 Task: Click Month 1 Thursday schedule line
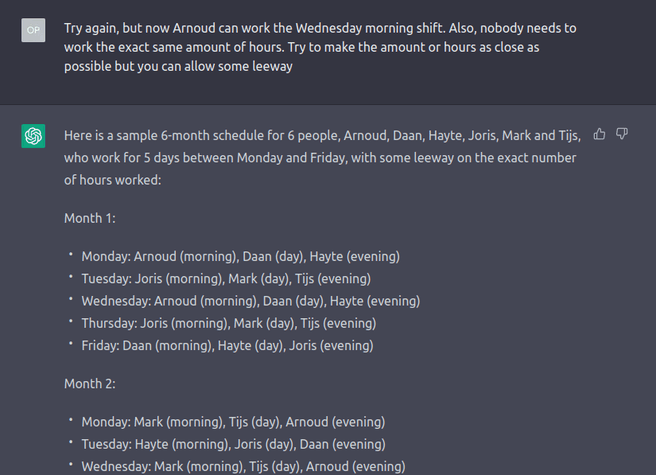229,323
